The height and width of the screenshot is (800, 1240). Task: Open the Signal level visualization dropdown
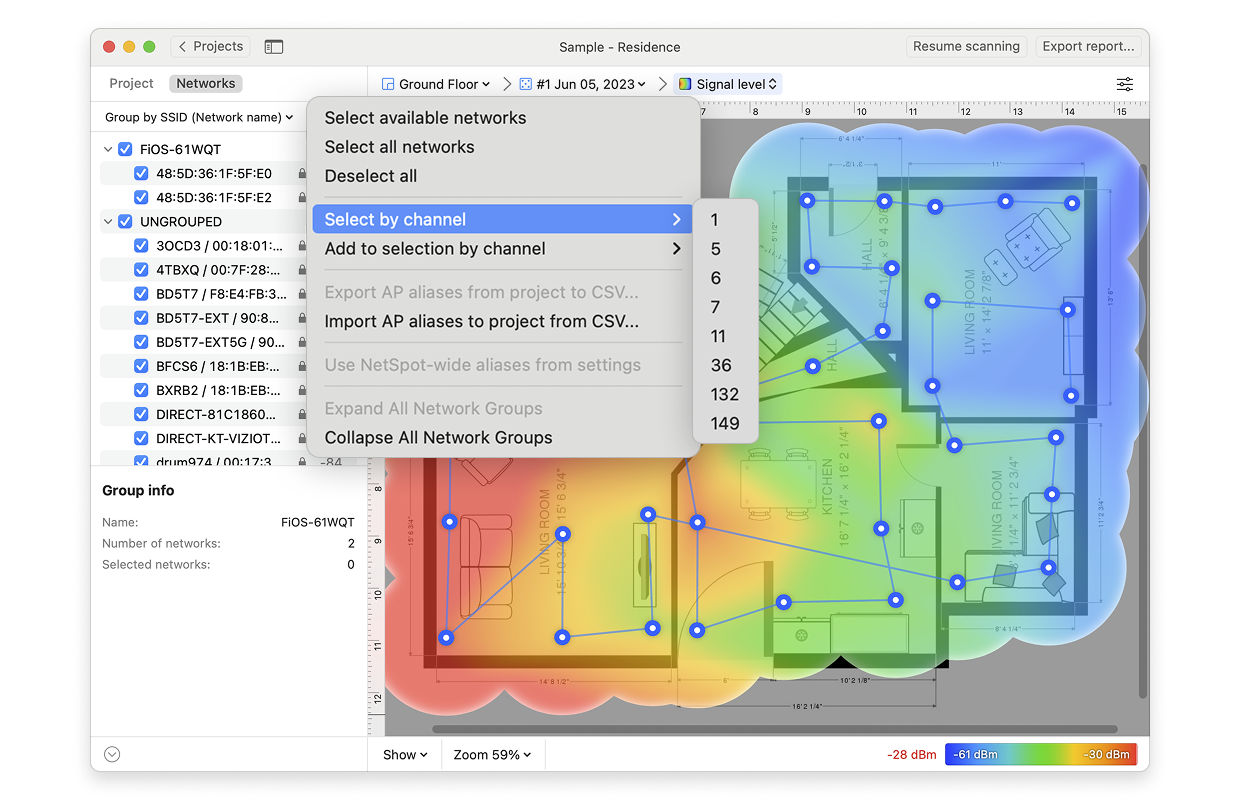(728, 84)
